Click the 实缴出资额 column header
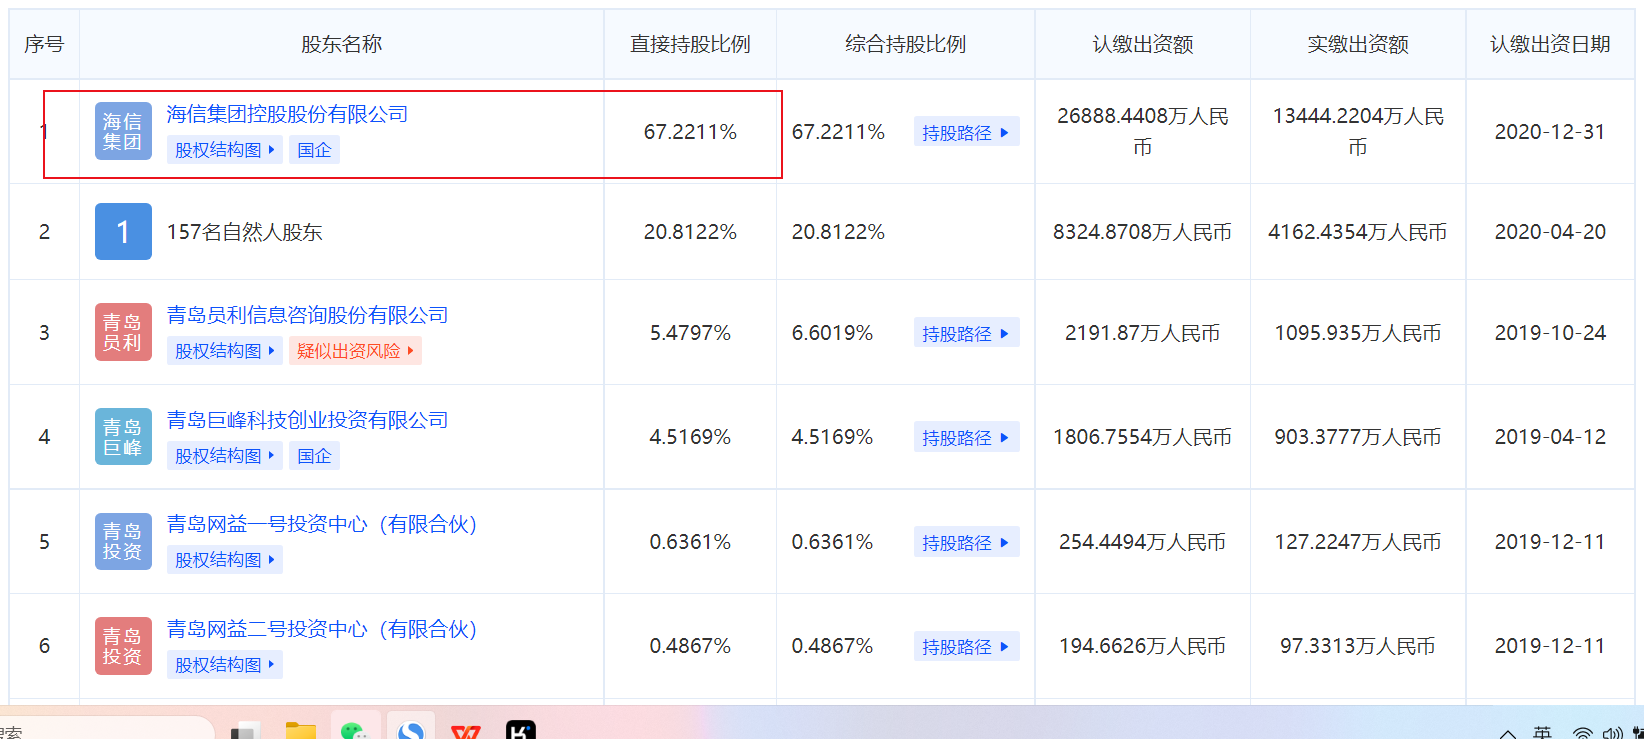Image resolution: width=1644 pixels, height=739 pixels. (1358, 44)
